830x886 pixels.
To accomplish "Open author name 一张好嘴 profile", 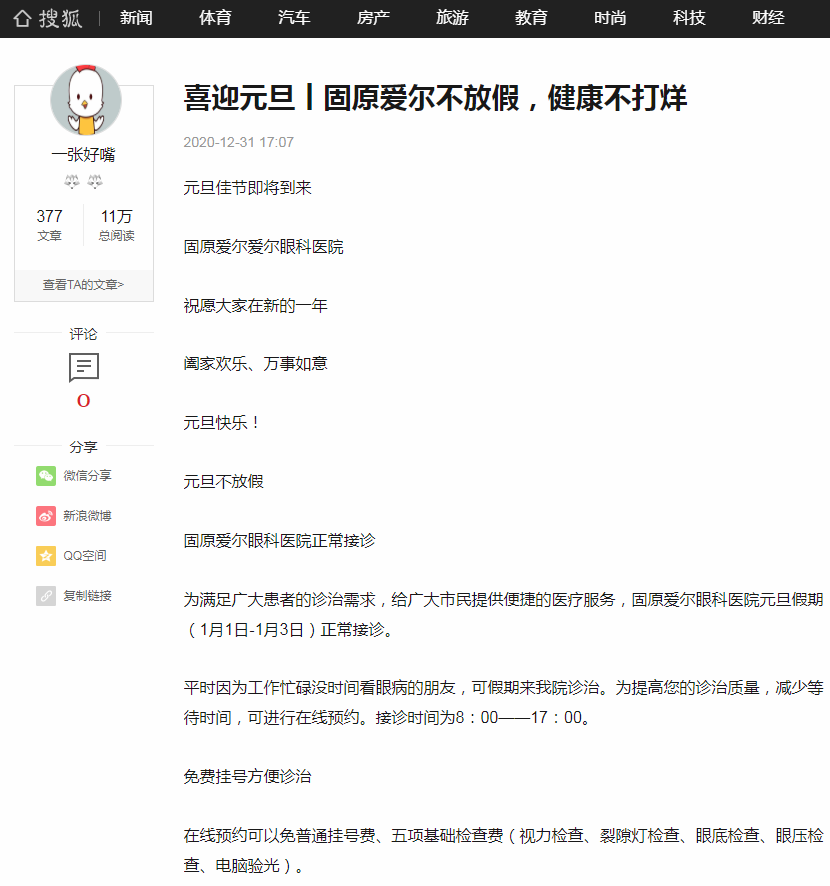I will pos(83,154).
